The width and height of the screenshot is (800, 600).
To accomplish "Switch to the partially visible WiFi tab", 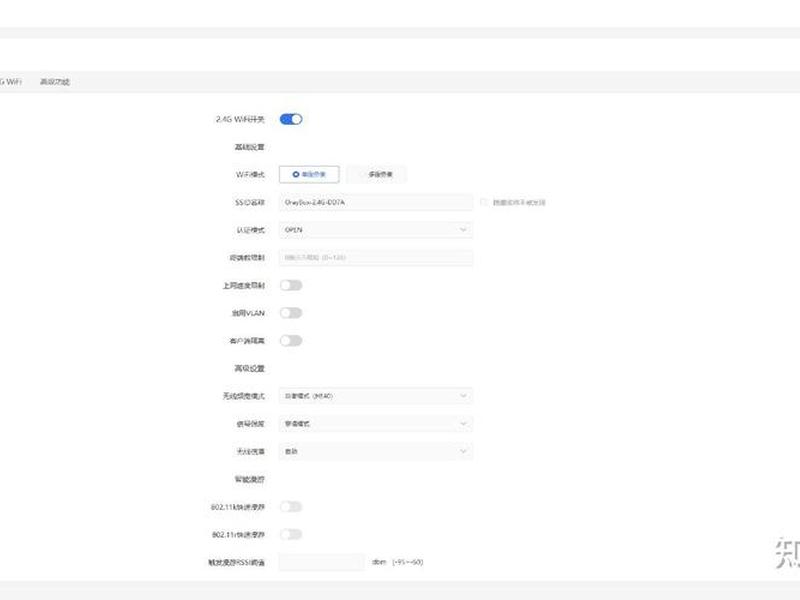I will (10, 82).
